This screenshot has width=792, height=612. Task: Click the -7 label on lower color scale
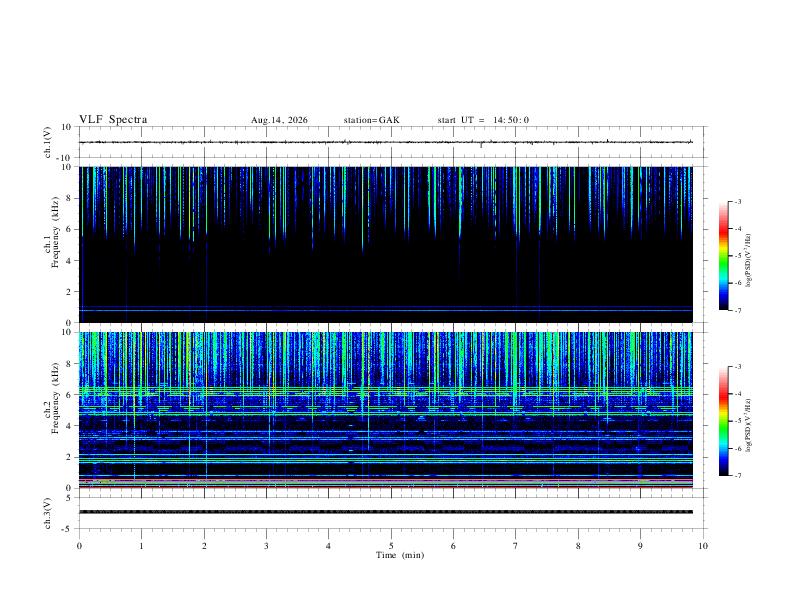[738, 476]
